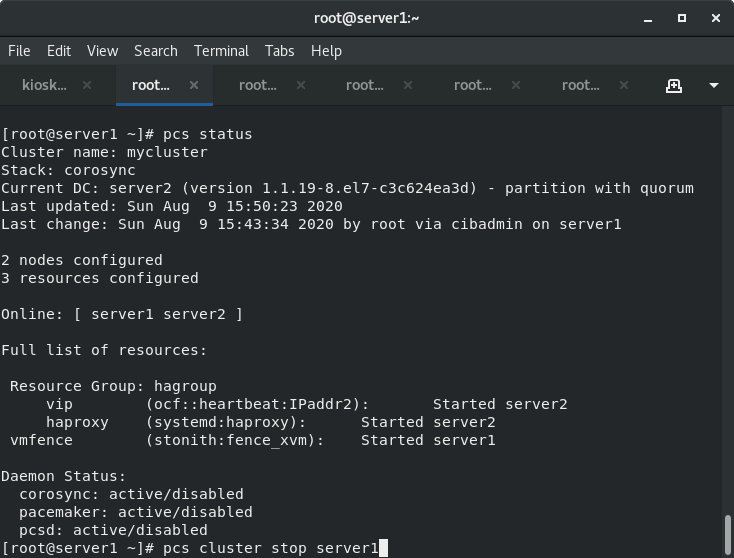
Task: Click the vip IPaddr2 resource line
Action: point(307,404)
